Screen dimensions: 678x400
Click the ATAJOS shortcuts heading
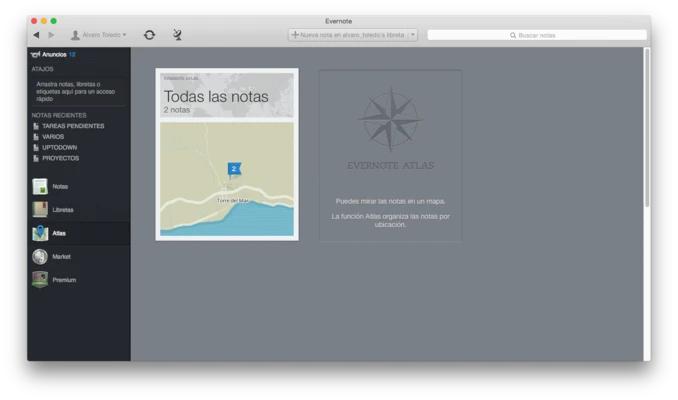[x=42, y=69]
